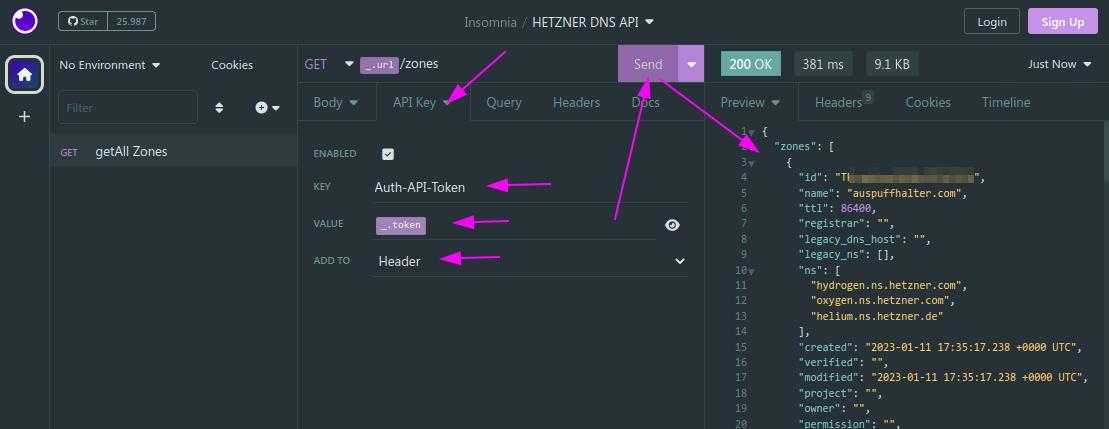Open the Timeline tab
This screenshot has height=429, width=1109.
[1006, 102]
